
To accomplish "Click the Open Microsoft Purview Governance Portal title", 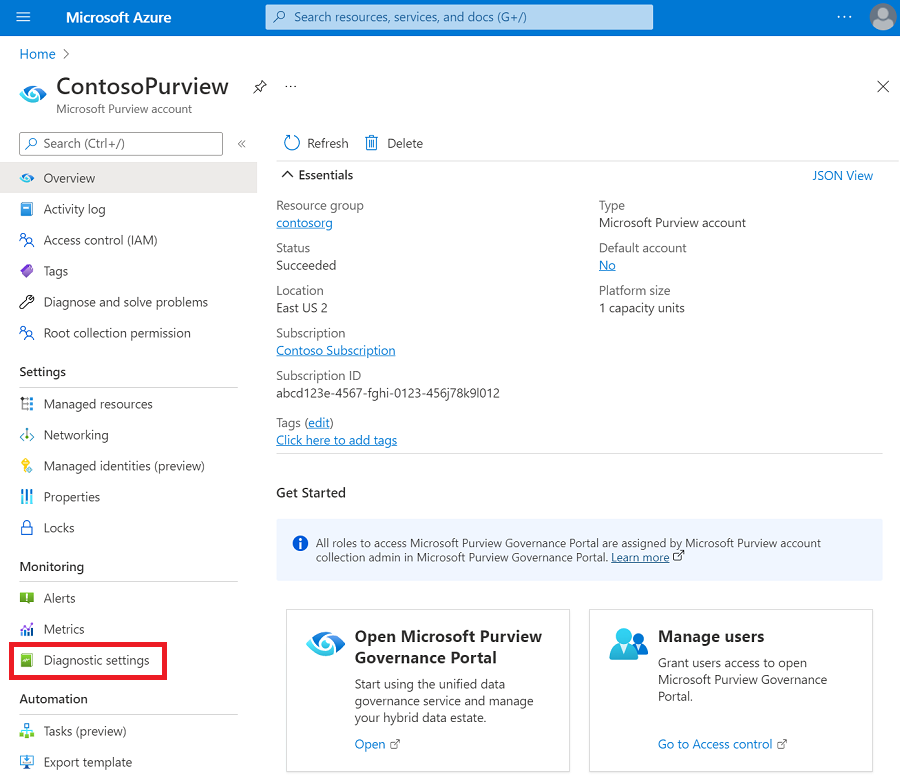I will click(448, 647).
